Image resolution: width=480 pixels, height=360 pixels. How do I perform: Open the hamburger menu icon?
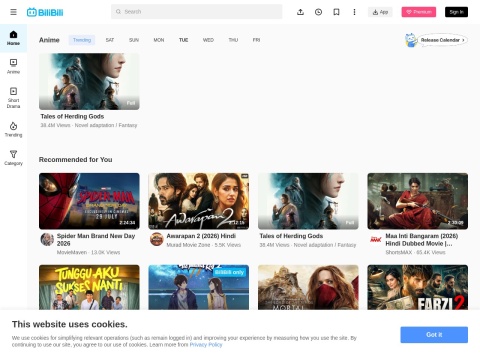point(13,12)
